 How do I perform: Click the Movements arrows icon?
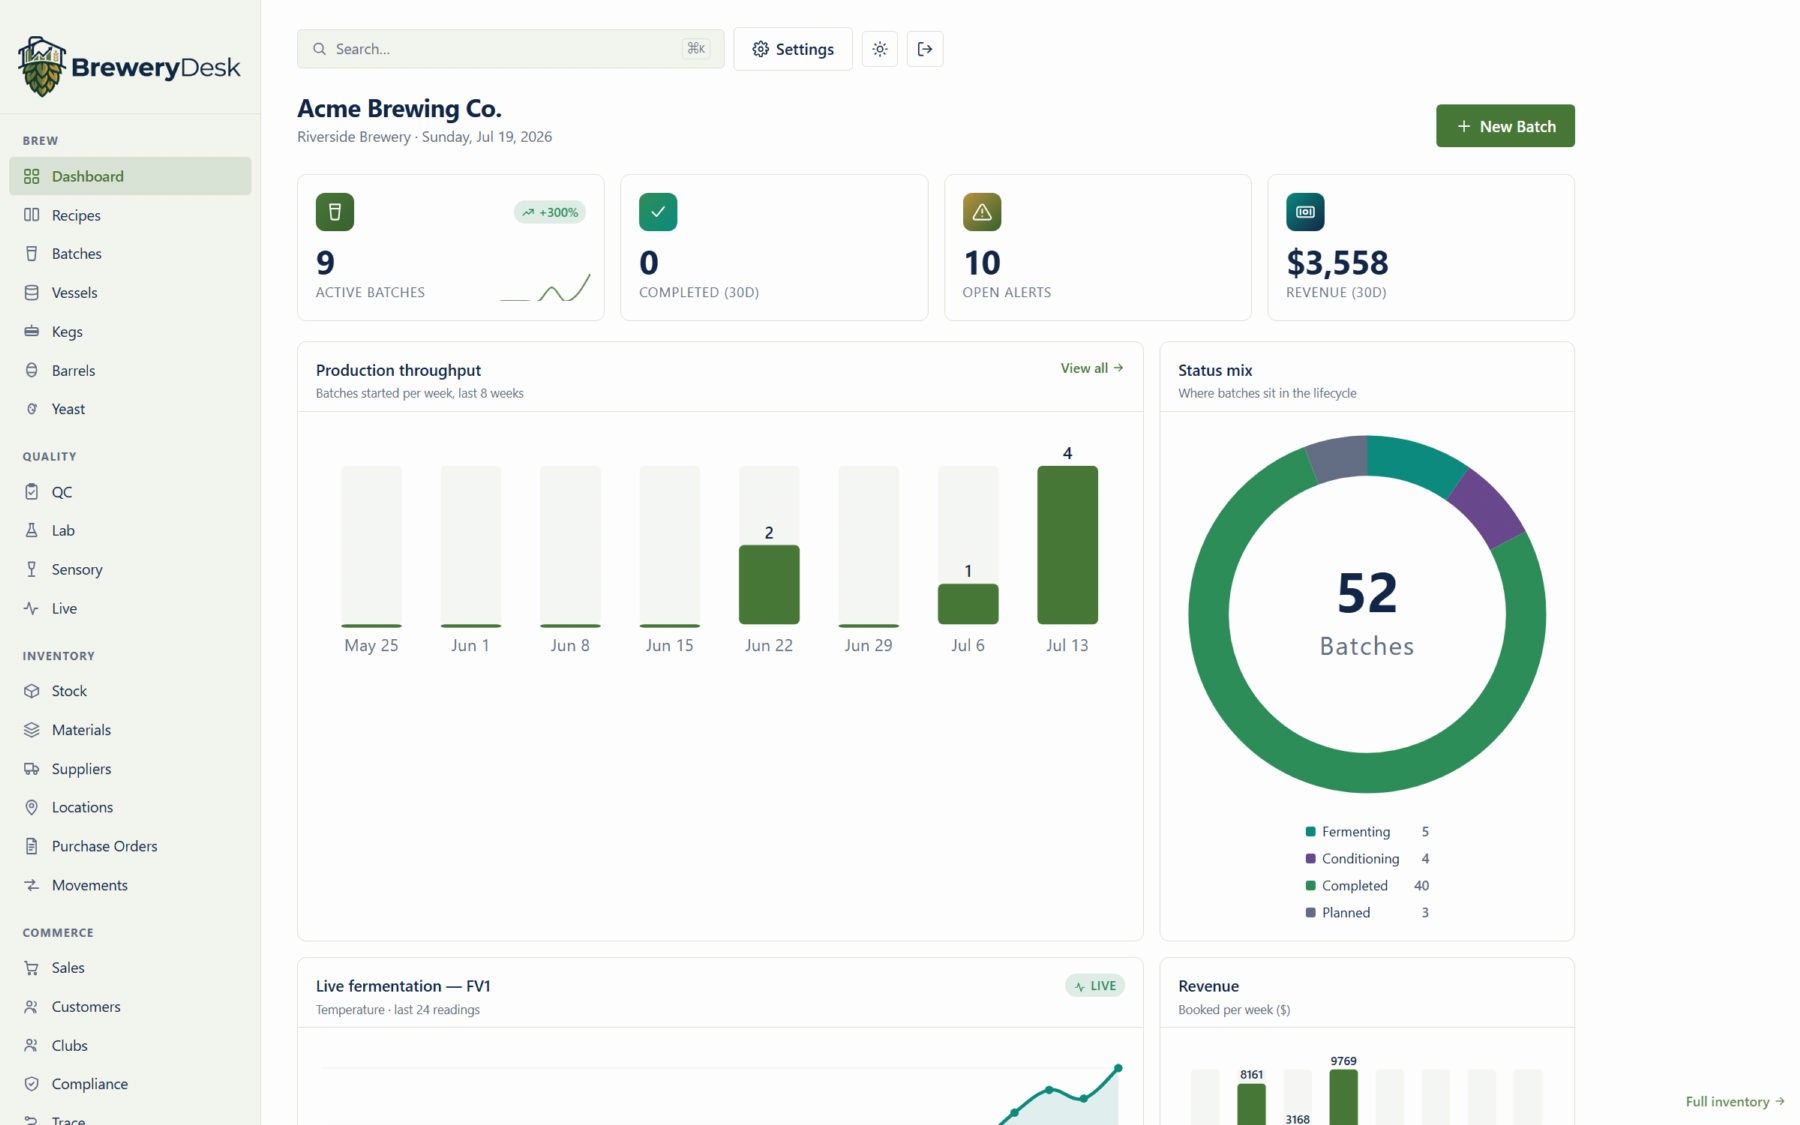pos(32,885)
